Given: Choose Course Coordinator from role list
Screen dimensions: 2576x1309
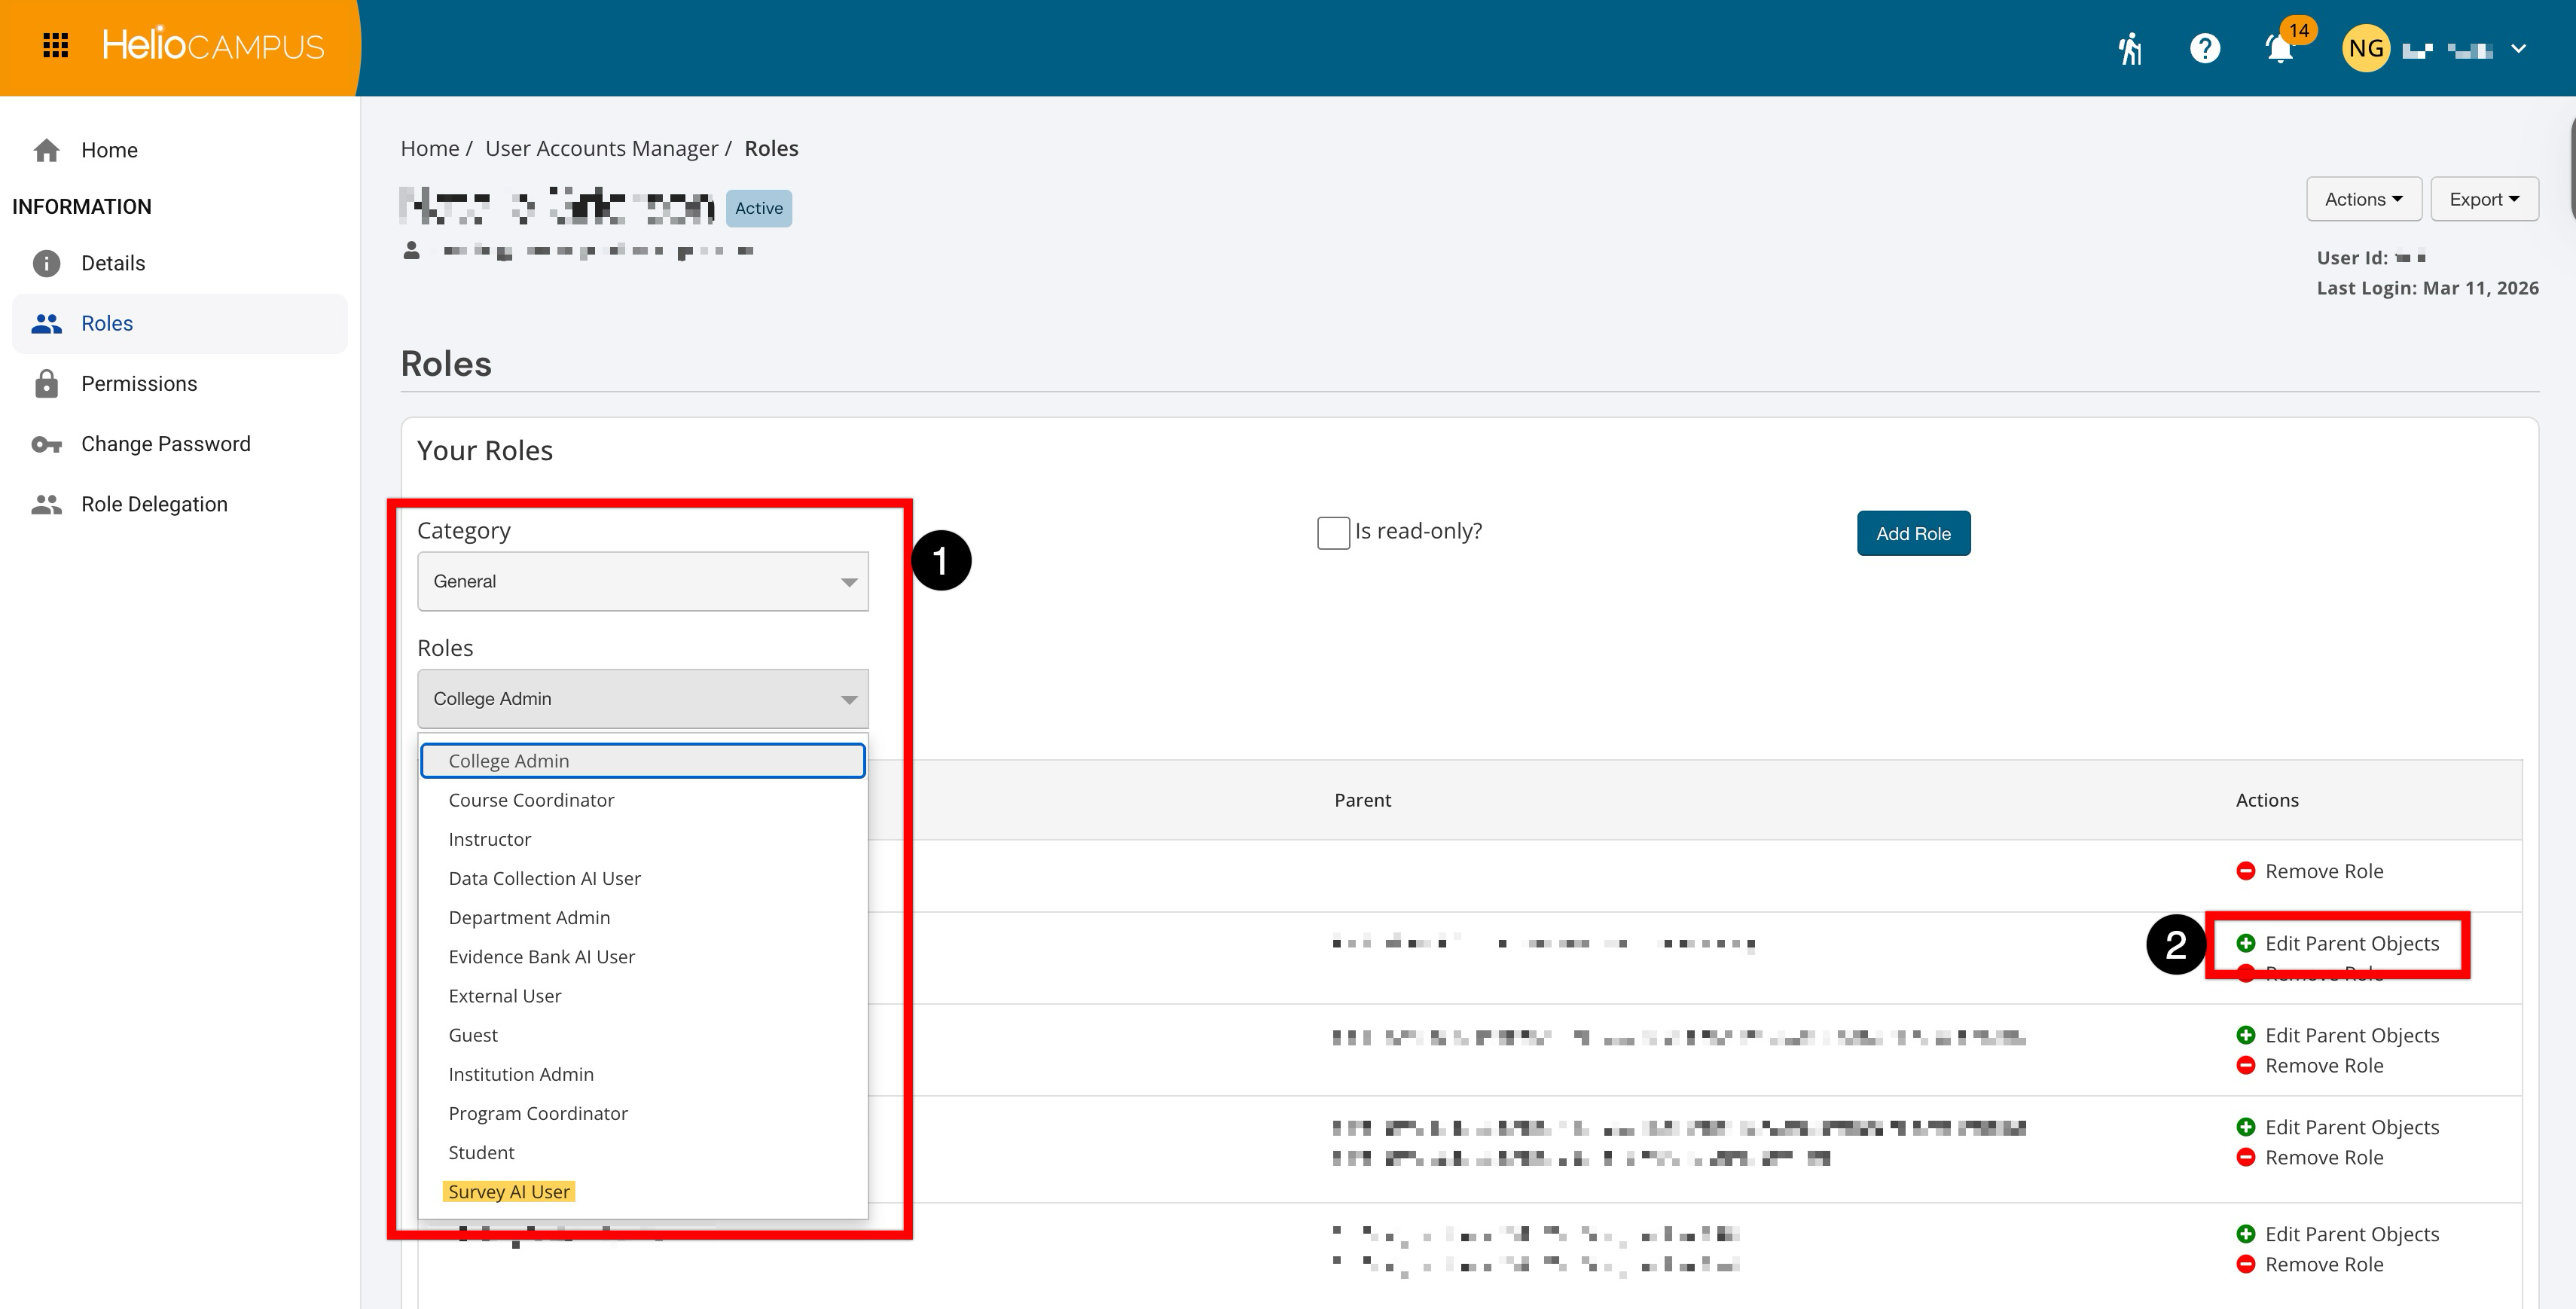Looking at the screenshot, I should coord(531,800).
